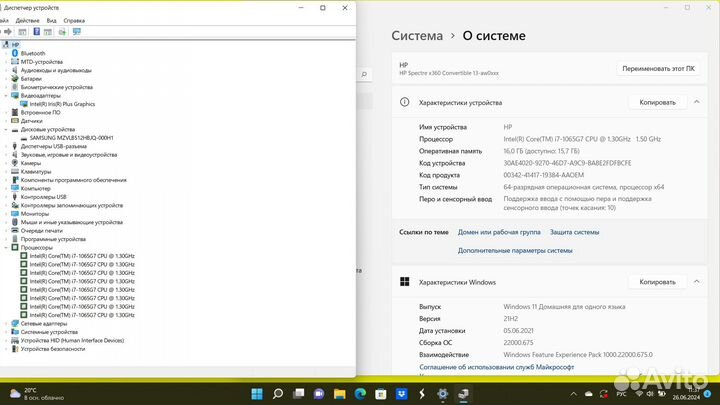Viewport: 720px width, 405px height.
Task: Select the Мониторы monitor icon
Action: (x=15, y=214)
